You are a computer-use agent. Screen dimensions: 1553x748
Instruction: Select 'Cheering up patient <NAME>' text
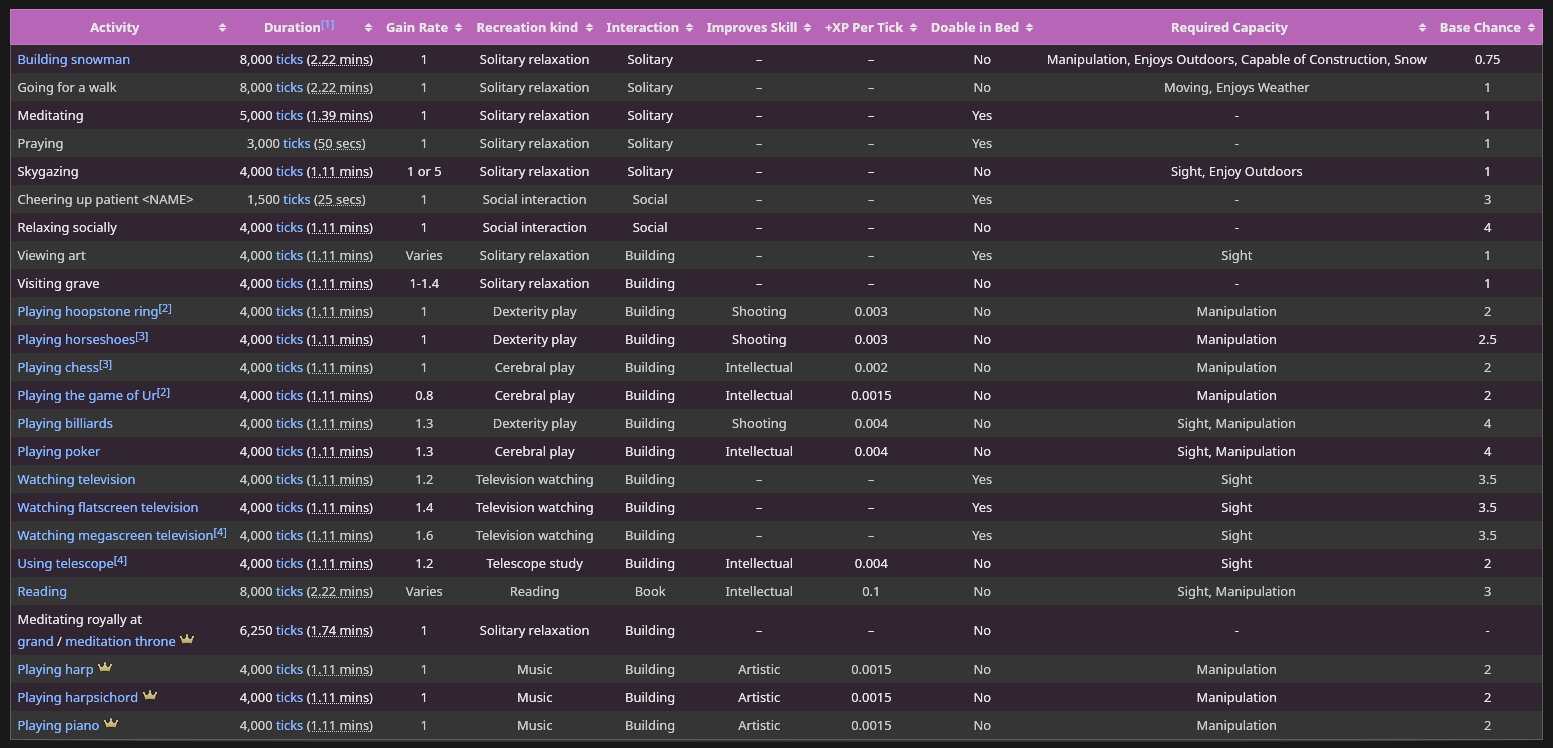105,200
